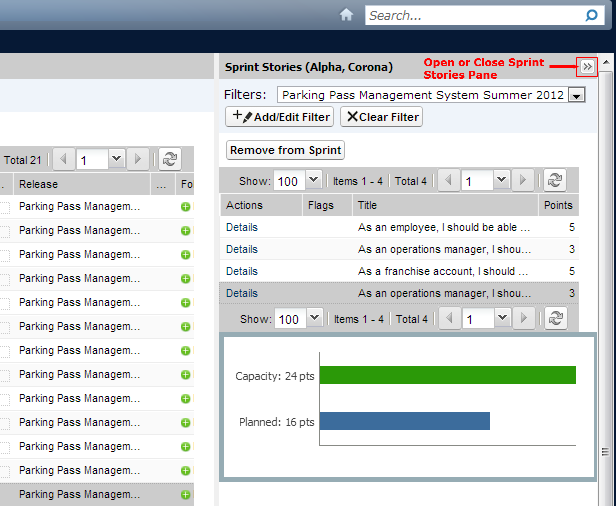Open the top Show 100 dropdown in Sprint Stories

[314, 180]
